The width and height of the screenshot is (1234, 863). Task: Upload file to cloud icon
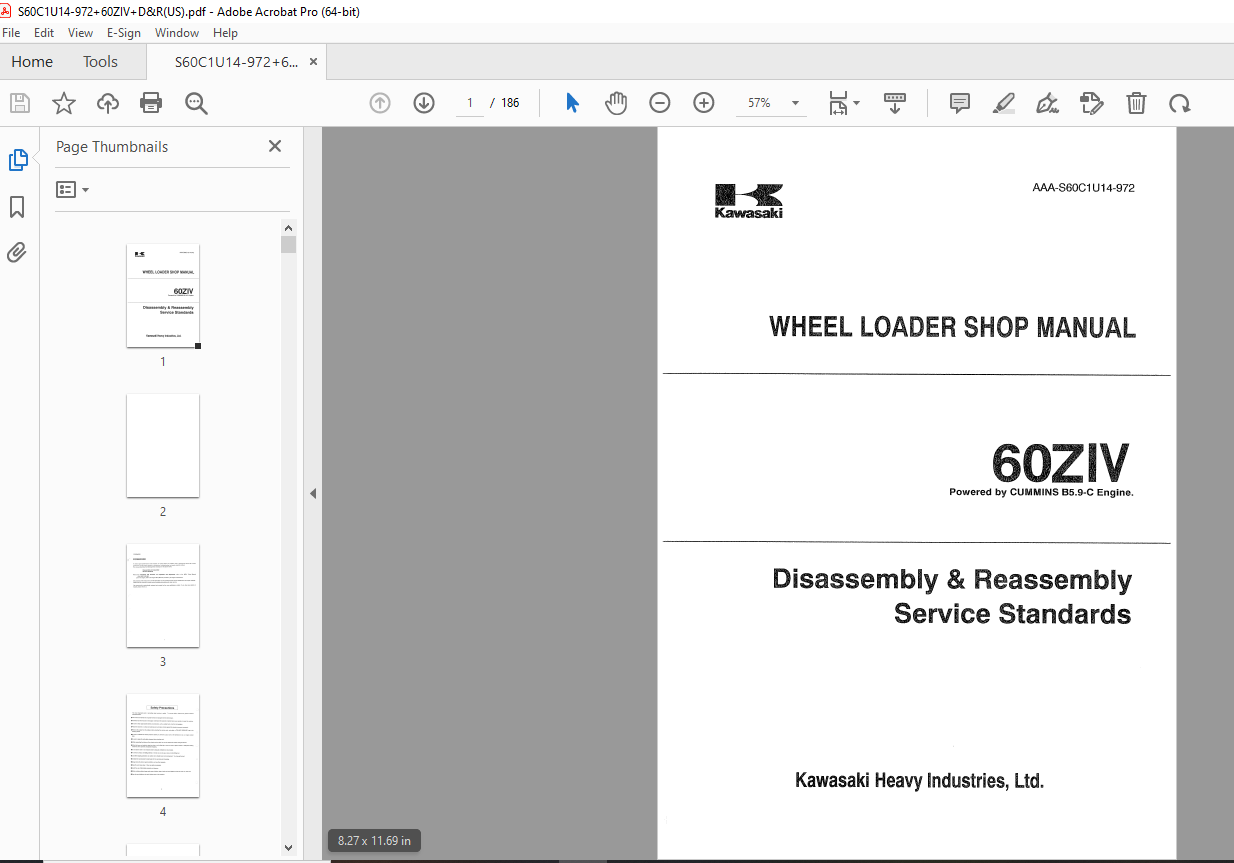(x=108, y=103)
